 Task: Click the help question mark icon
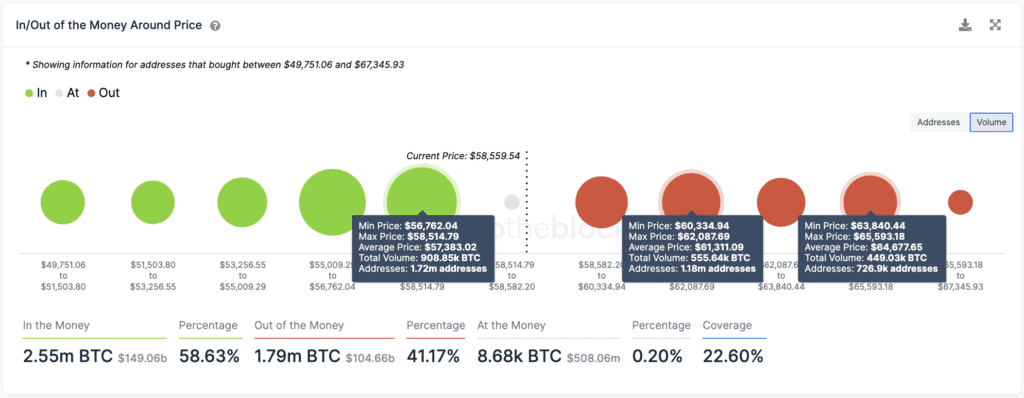[x=216, y=26]
